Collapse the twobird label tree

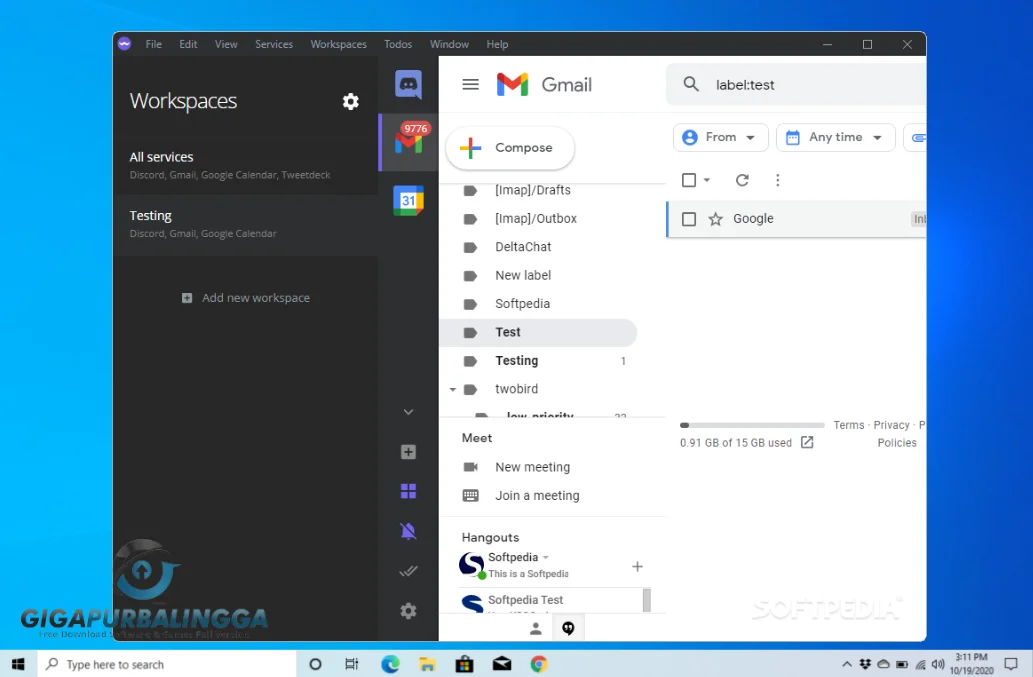click(452, 389)
